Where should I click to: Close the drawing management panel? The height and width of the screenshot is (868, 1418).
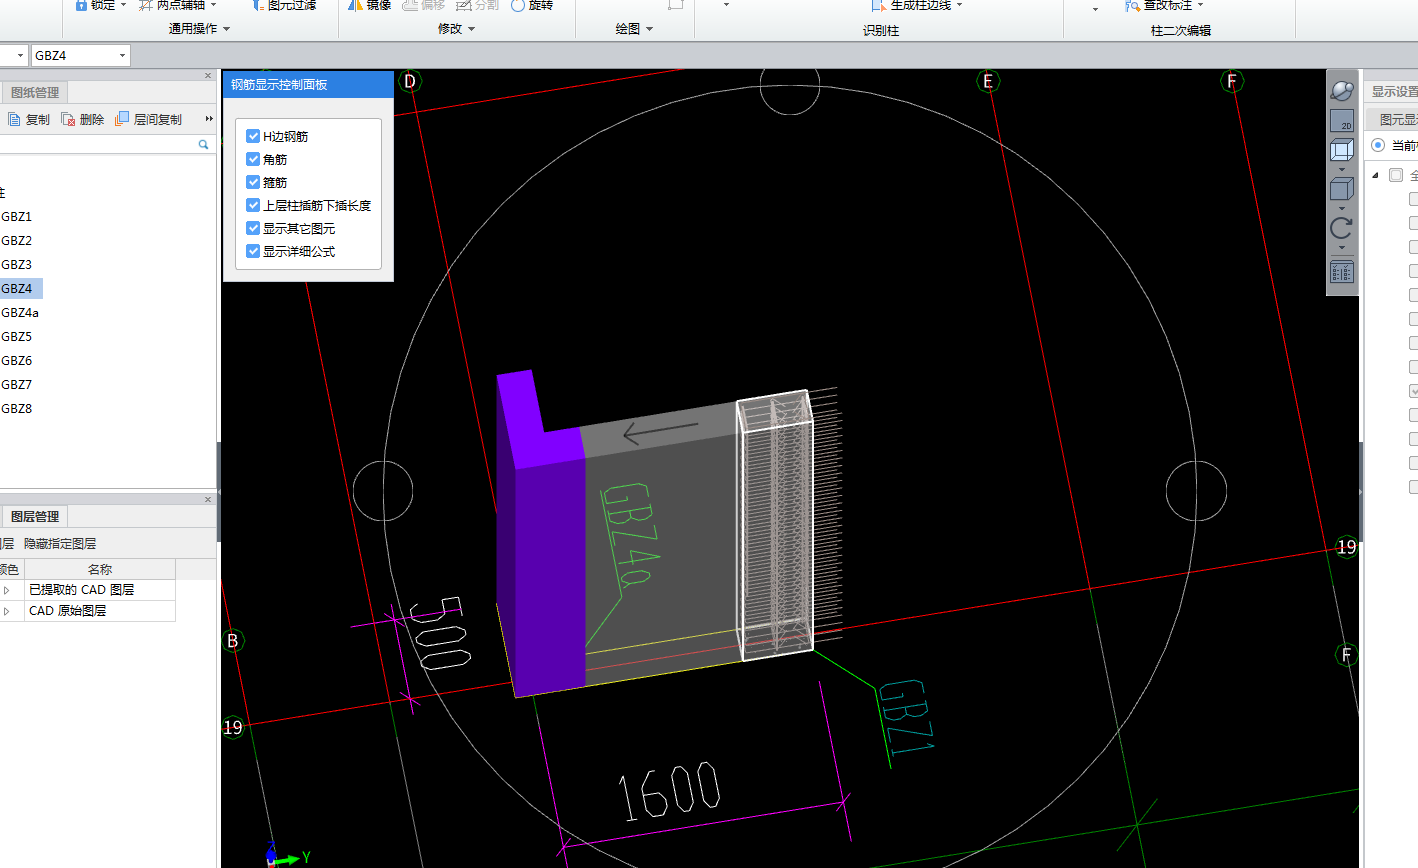[x=208, y=76]
